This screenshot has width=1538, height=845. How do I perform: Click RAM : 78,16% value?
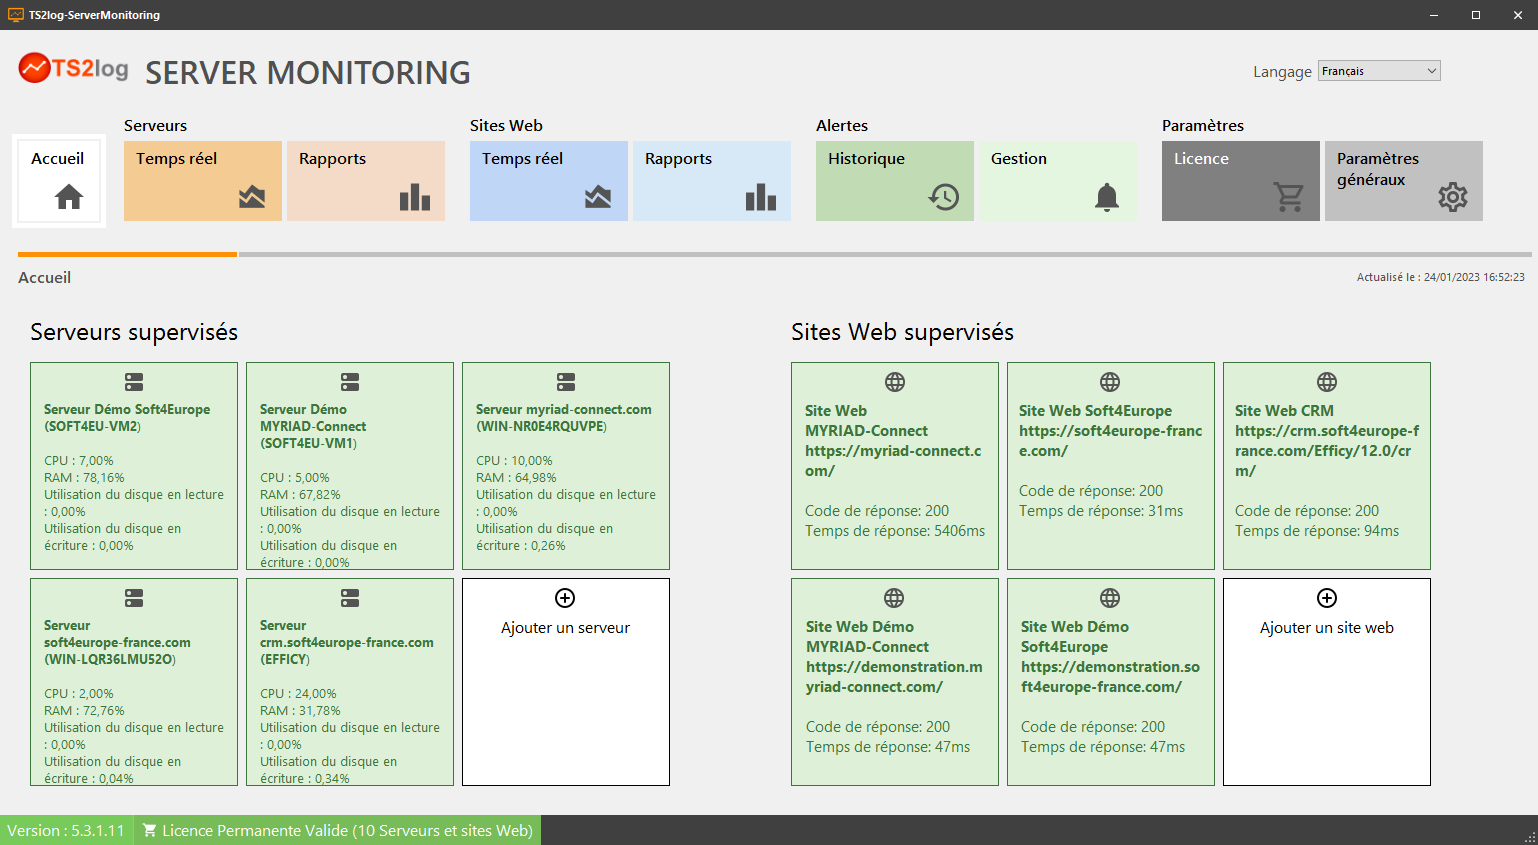click(84, 478)
